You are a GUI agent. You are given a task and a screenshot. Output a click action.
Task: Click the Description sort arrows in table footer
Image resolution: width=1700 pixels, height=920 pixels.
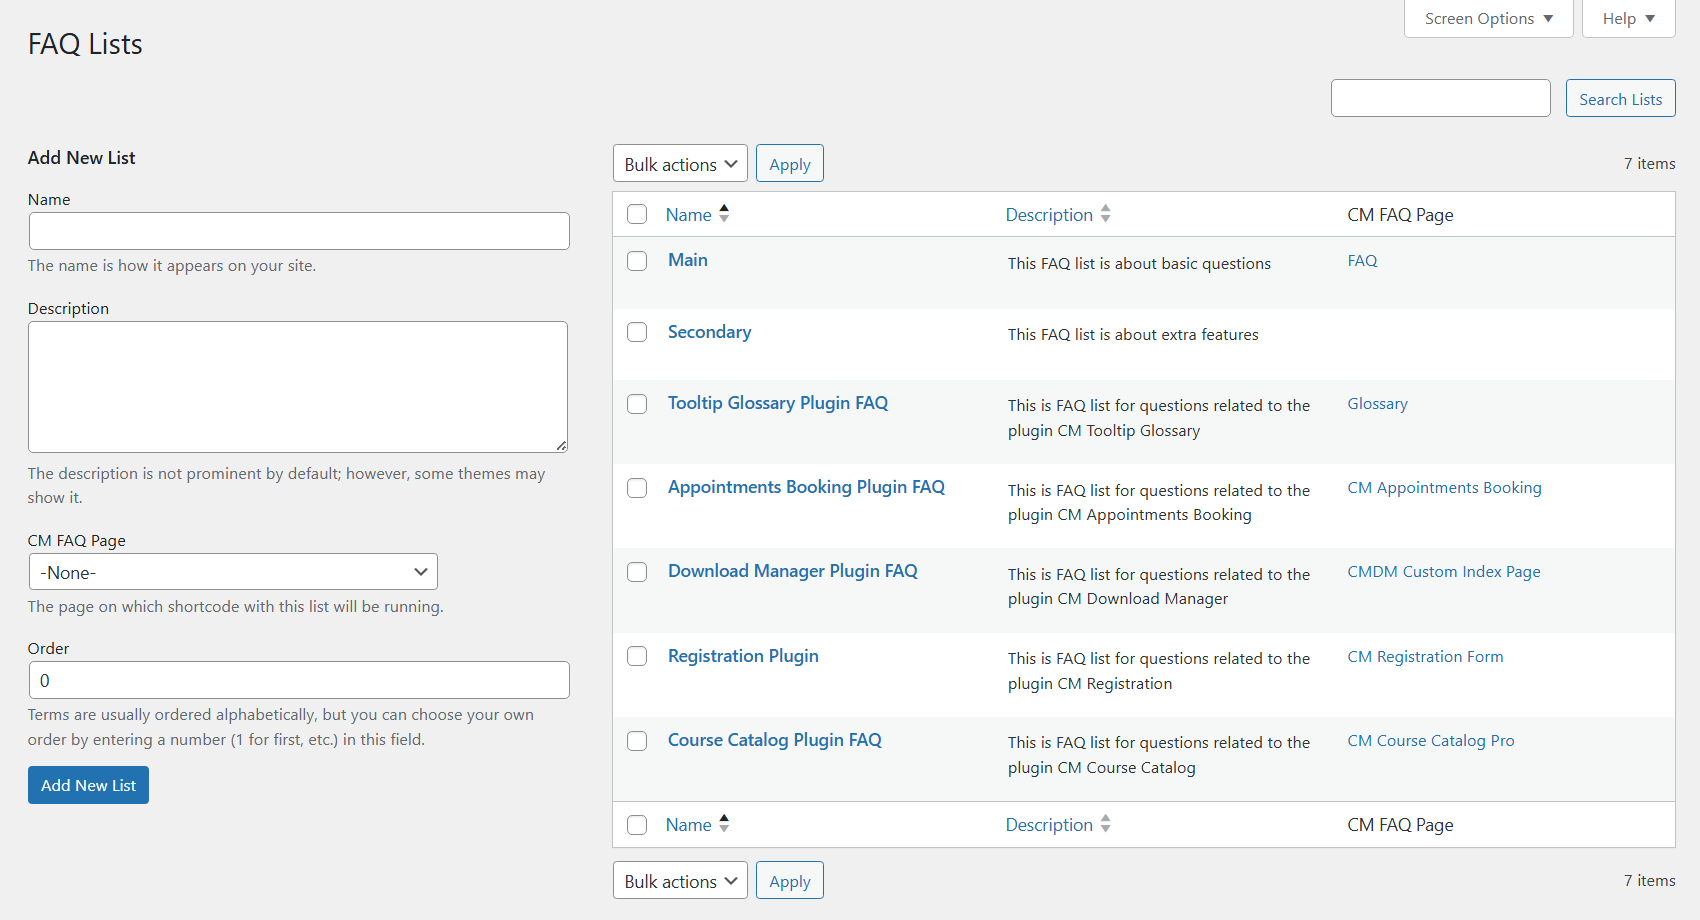1105,824
